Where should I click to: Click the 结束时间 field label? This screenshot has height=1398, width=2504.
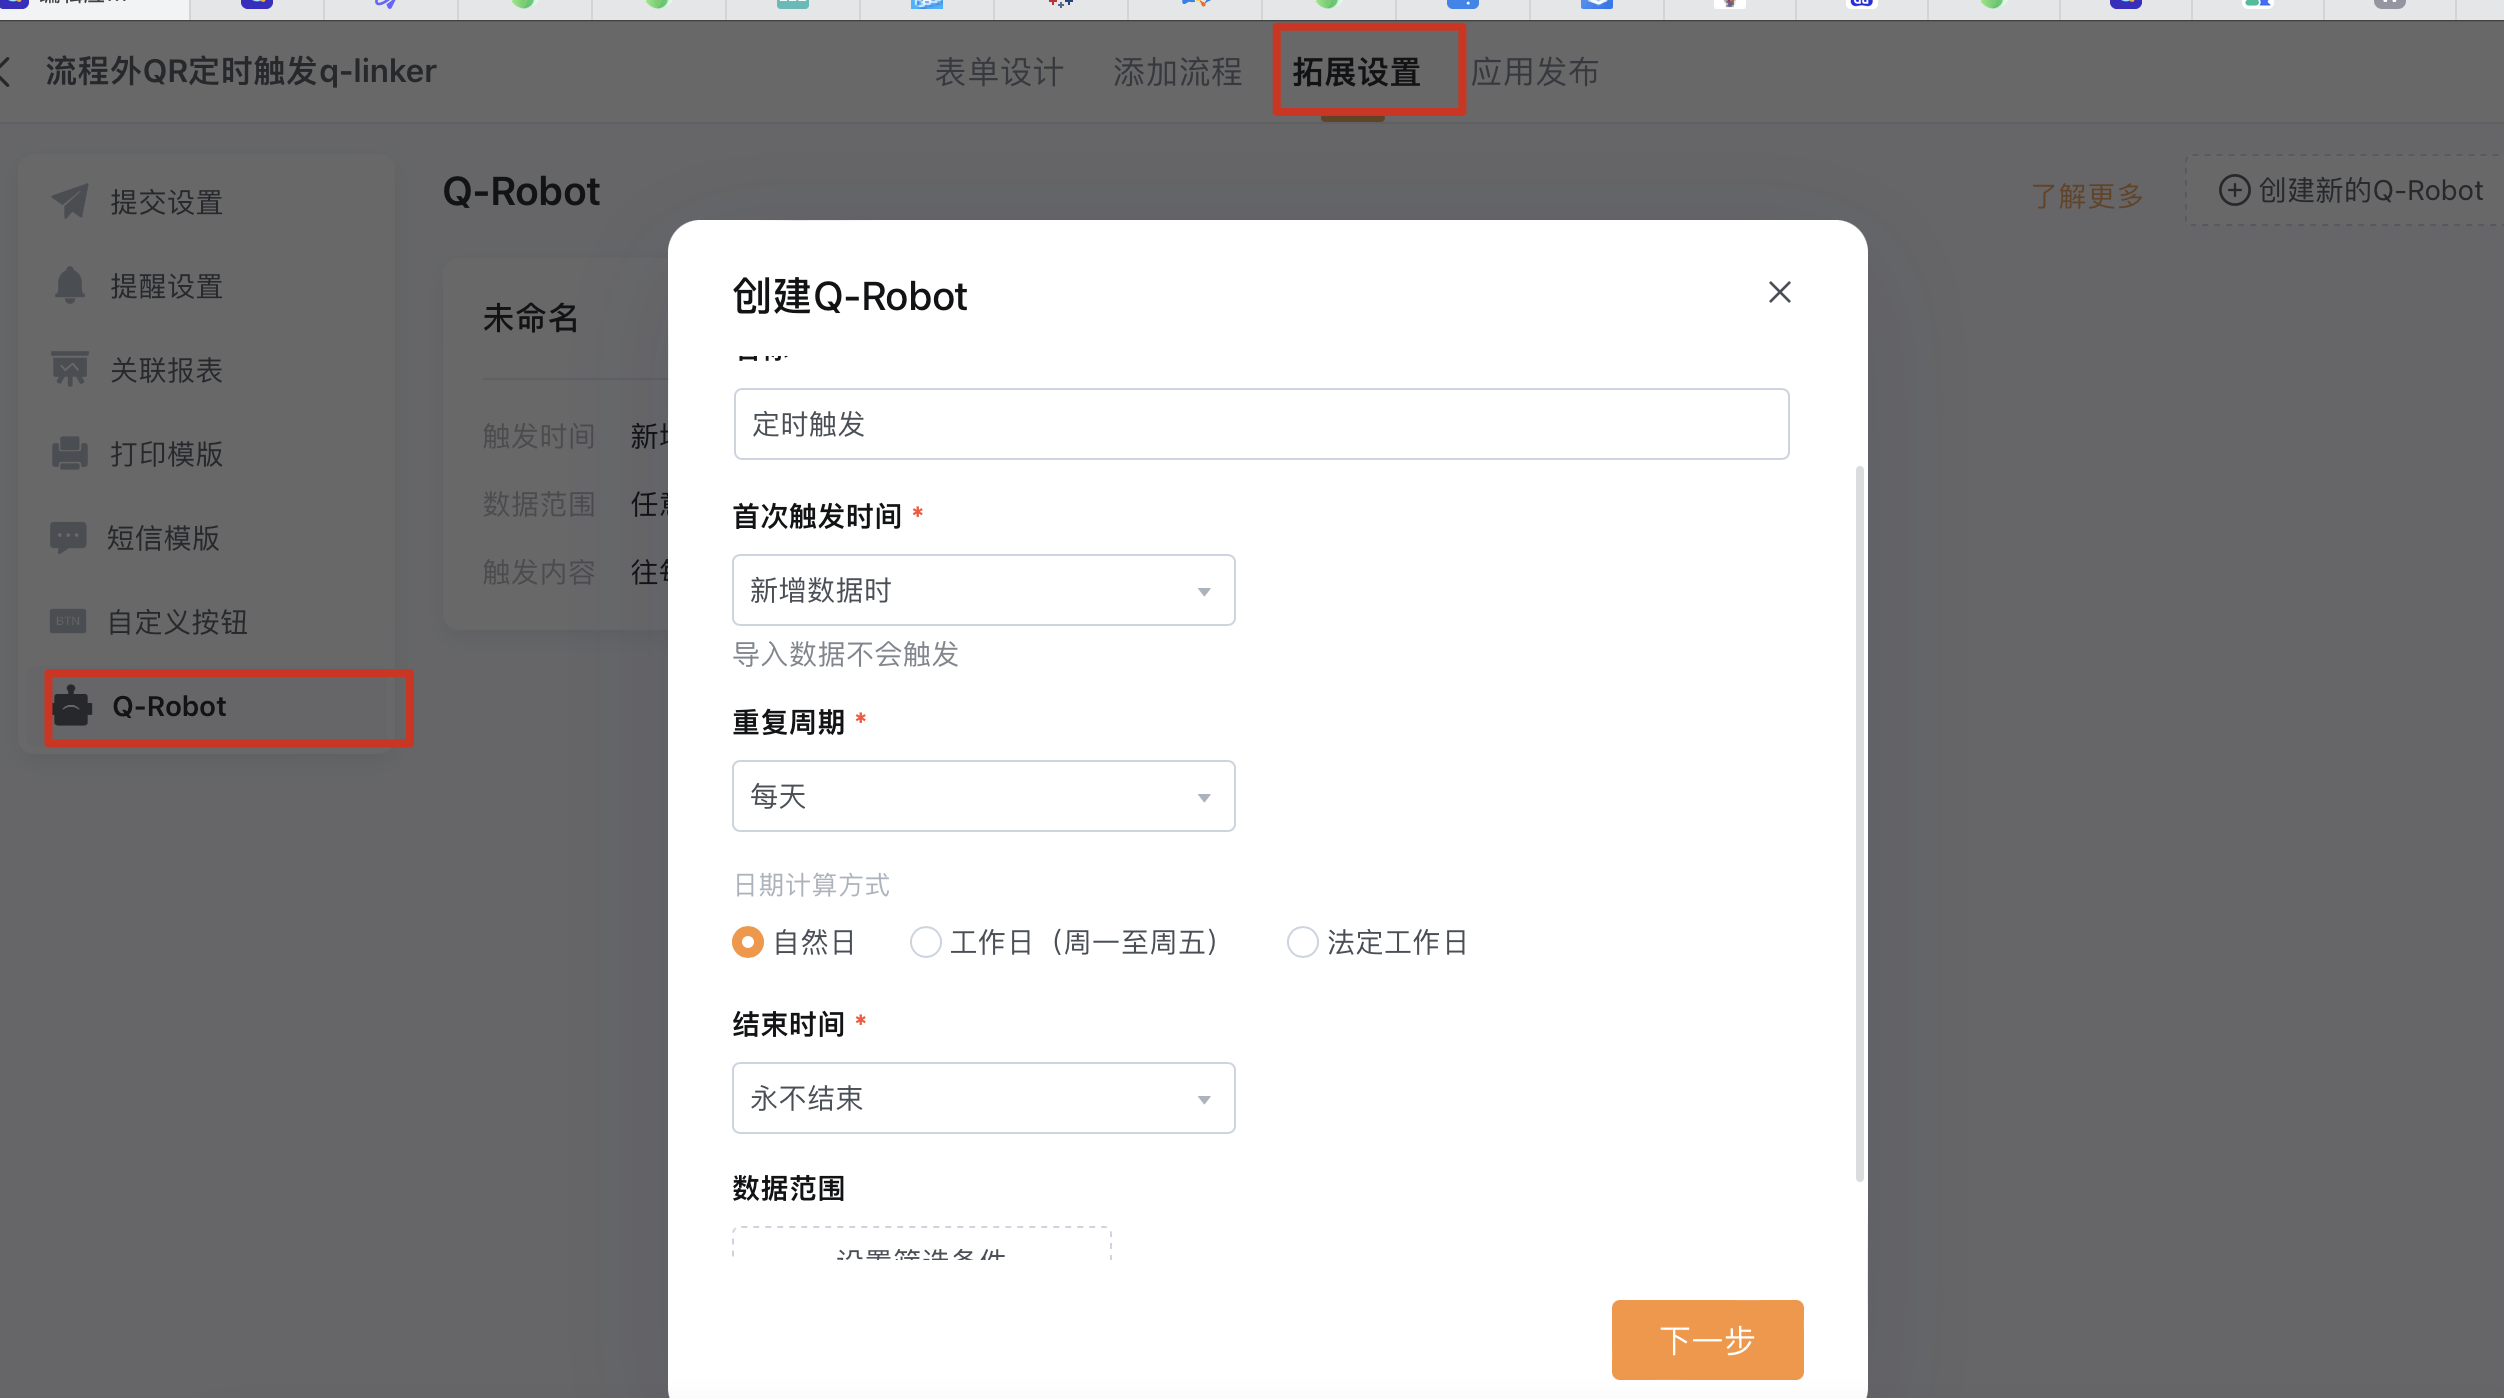click(x=789, y=1024)
